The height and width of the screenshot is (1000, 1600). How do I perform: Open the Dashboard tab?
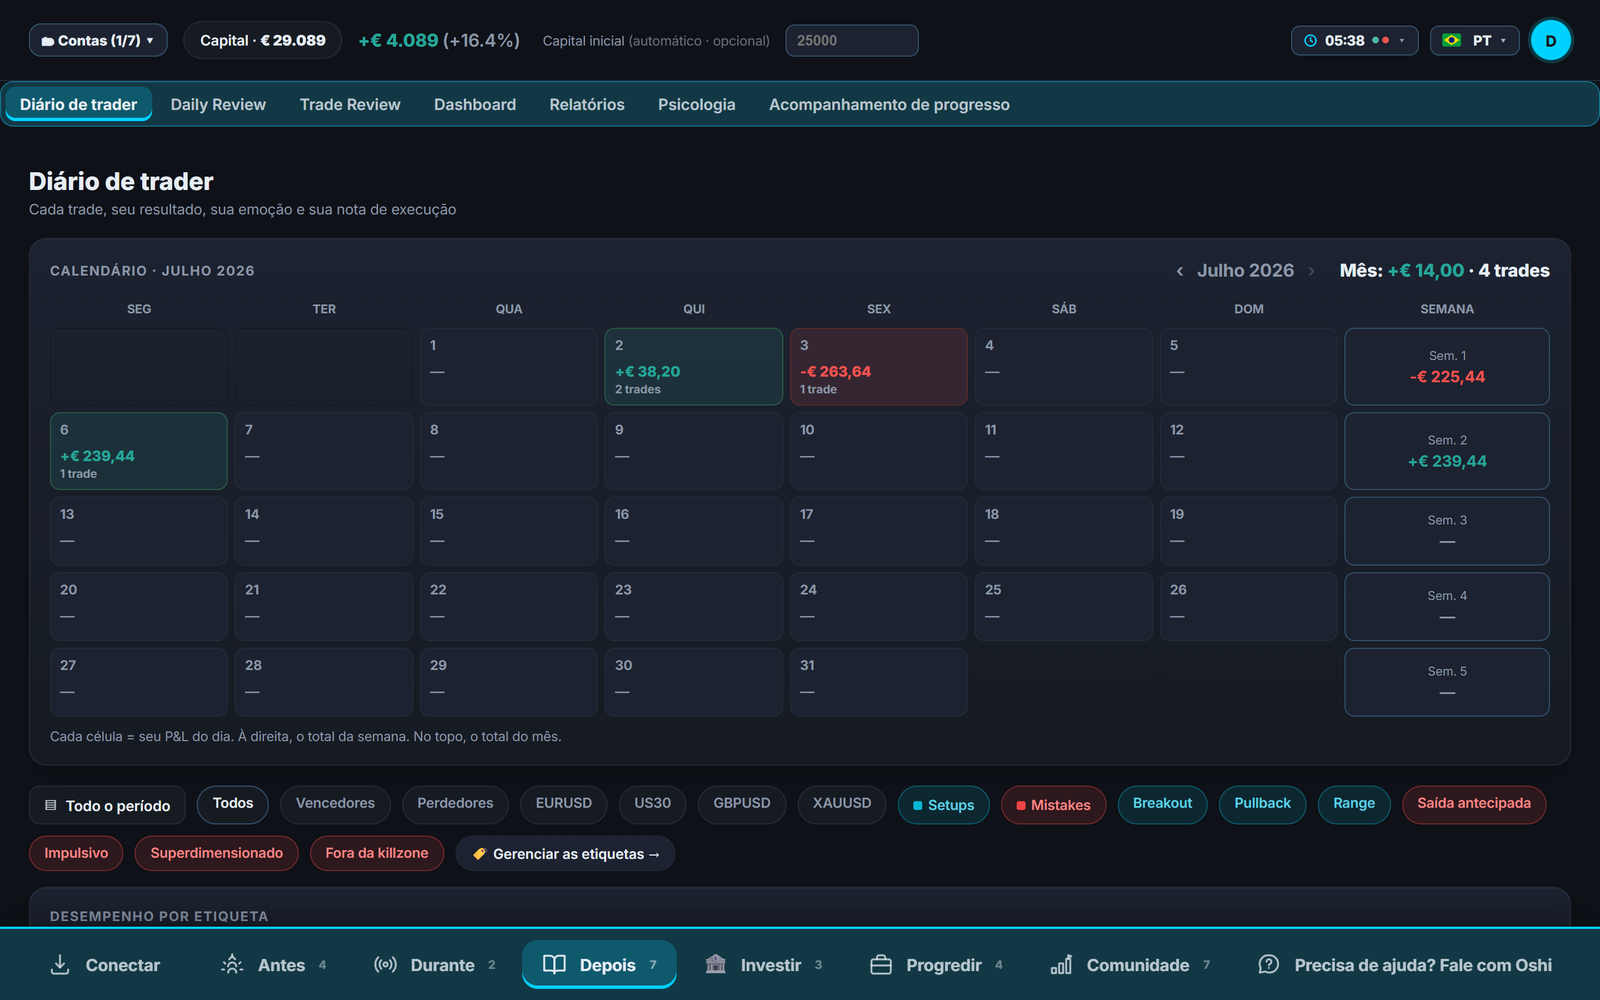[x=475, y=104]
